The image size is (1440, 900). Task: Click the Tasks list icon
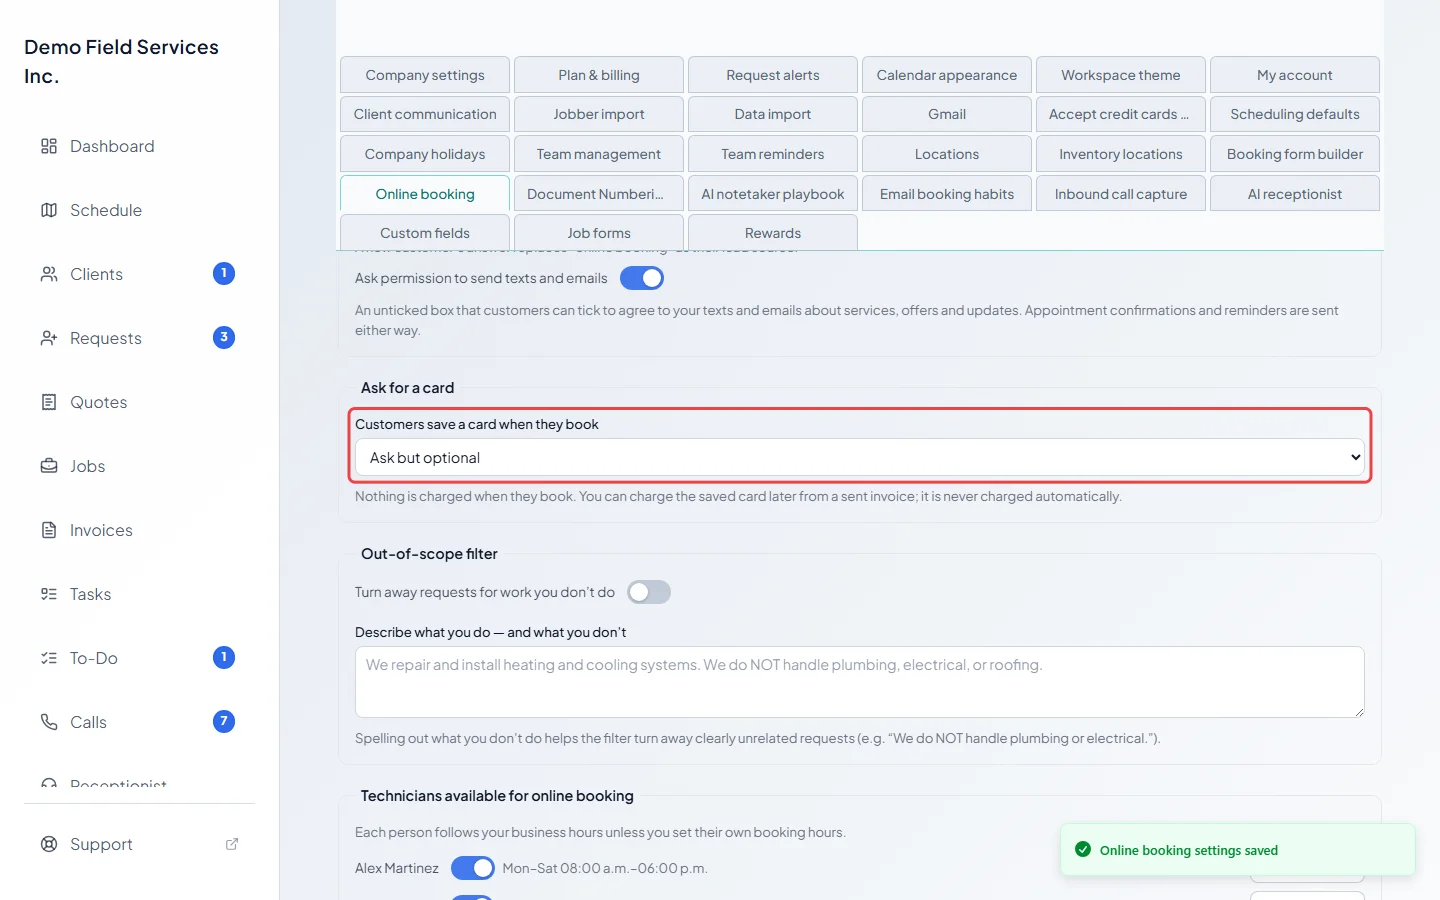(x=49, y=594)
